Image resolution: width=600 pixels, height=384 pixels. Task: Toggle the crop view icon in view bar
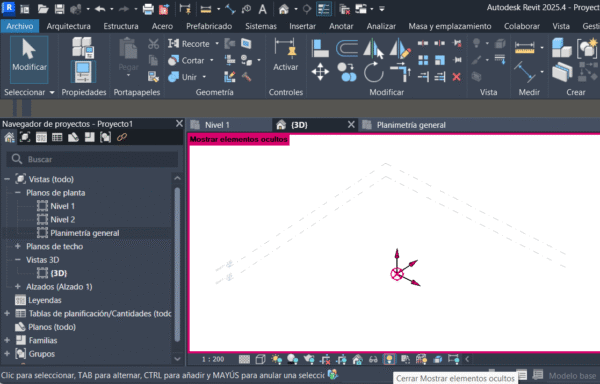(325, 359)
